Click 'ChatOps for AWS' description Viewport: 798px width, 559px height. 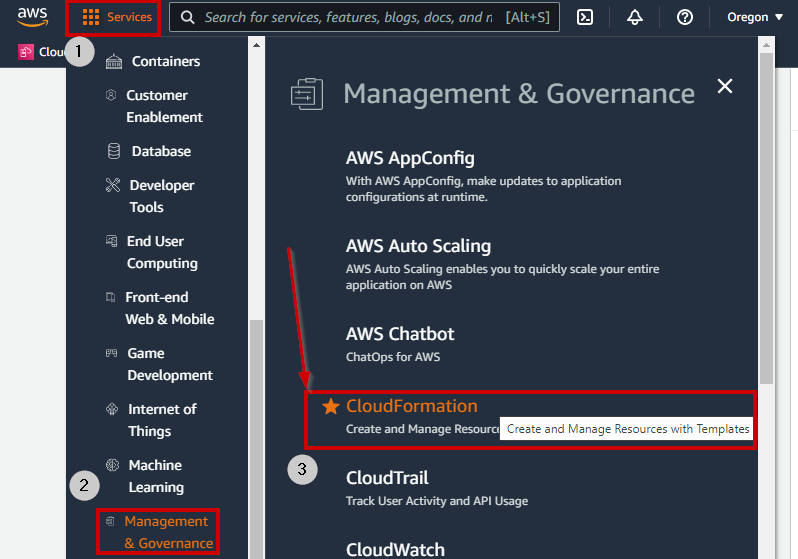393,357
